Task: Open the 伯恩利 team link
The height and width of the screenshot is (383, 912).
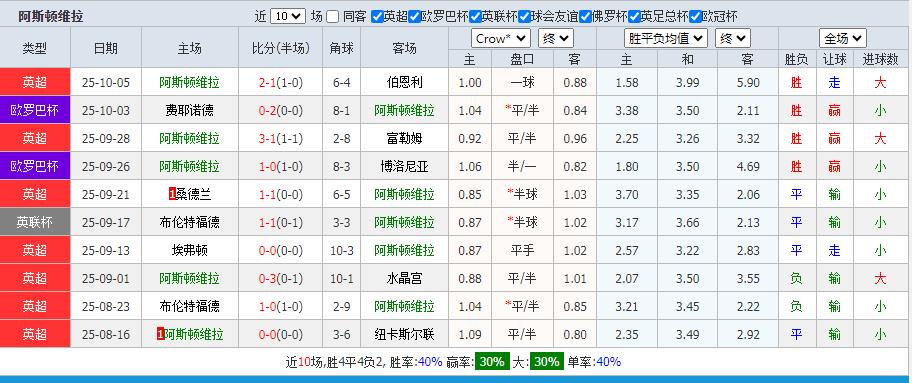Action: tap(404, 83)
